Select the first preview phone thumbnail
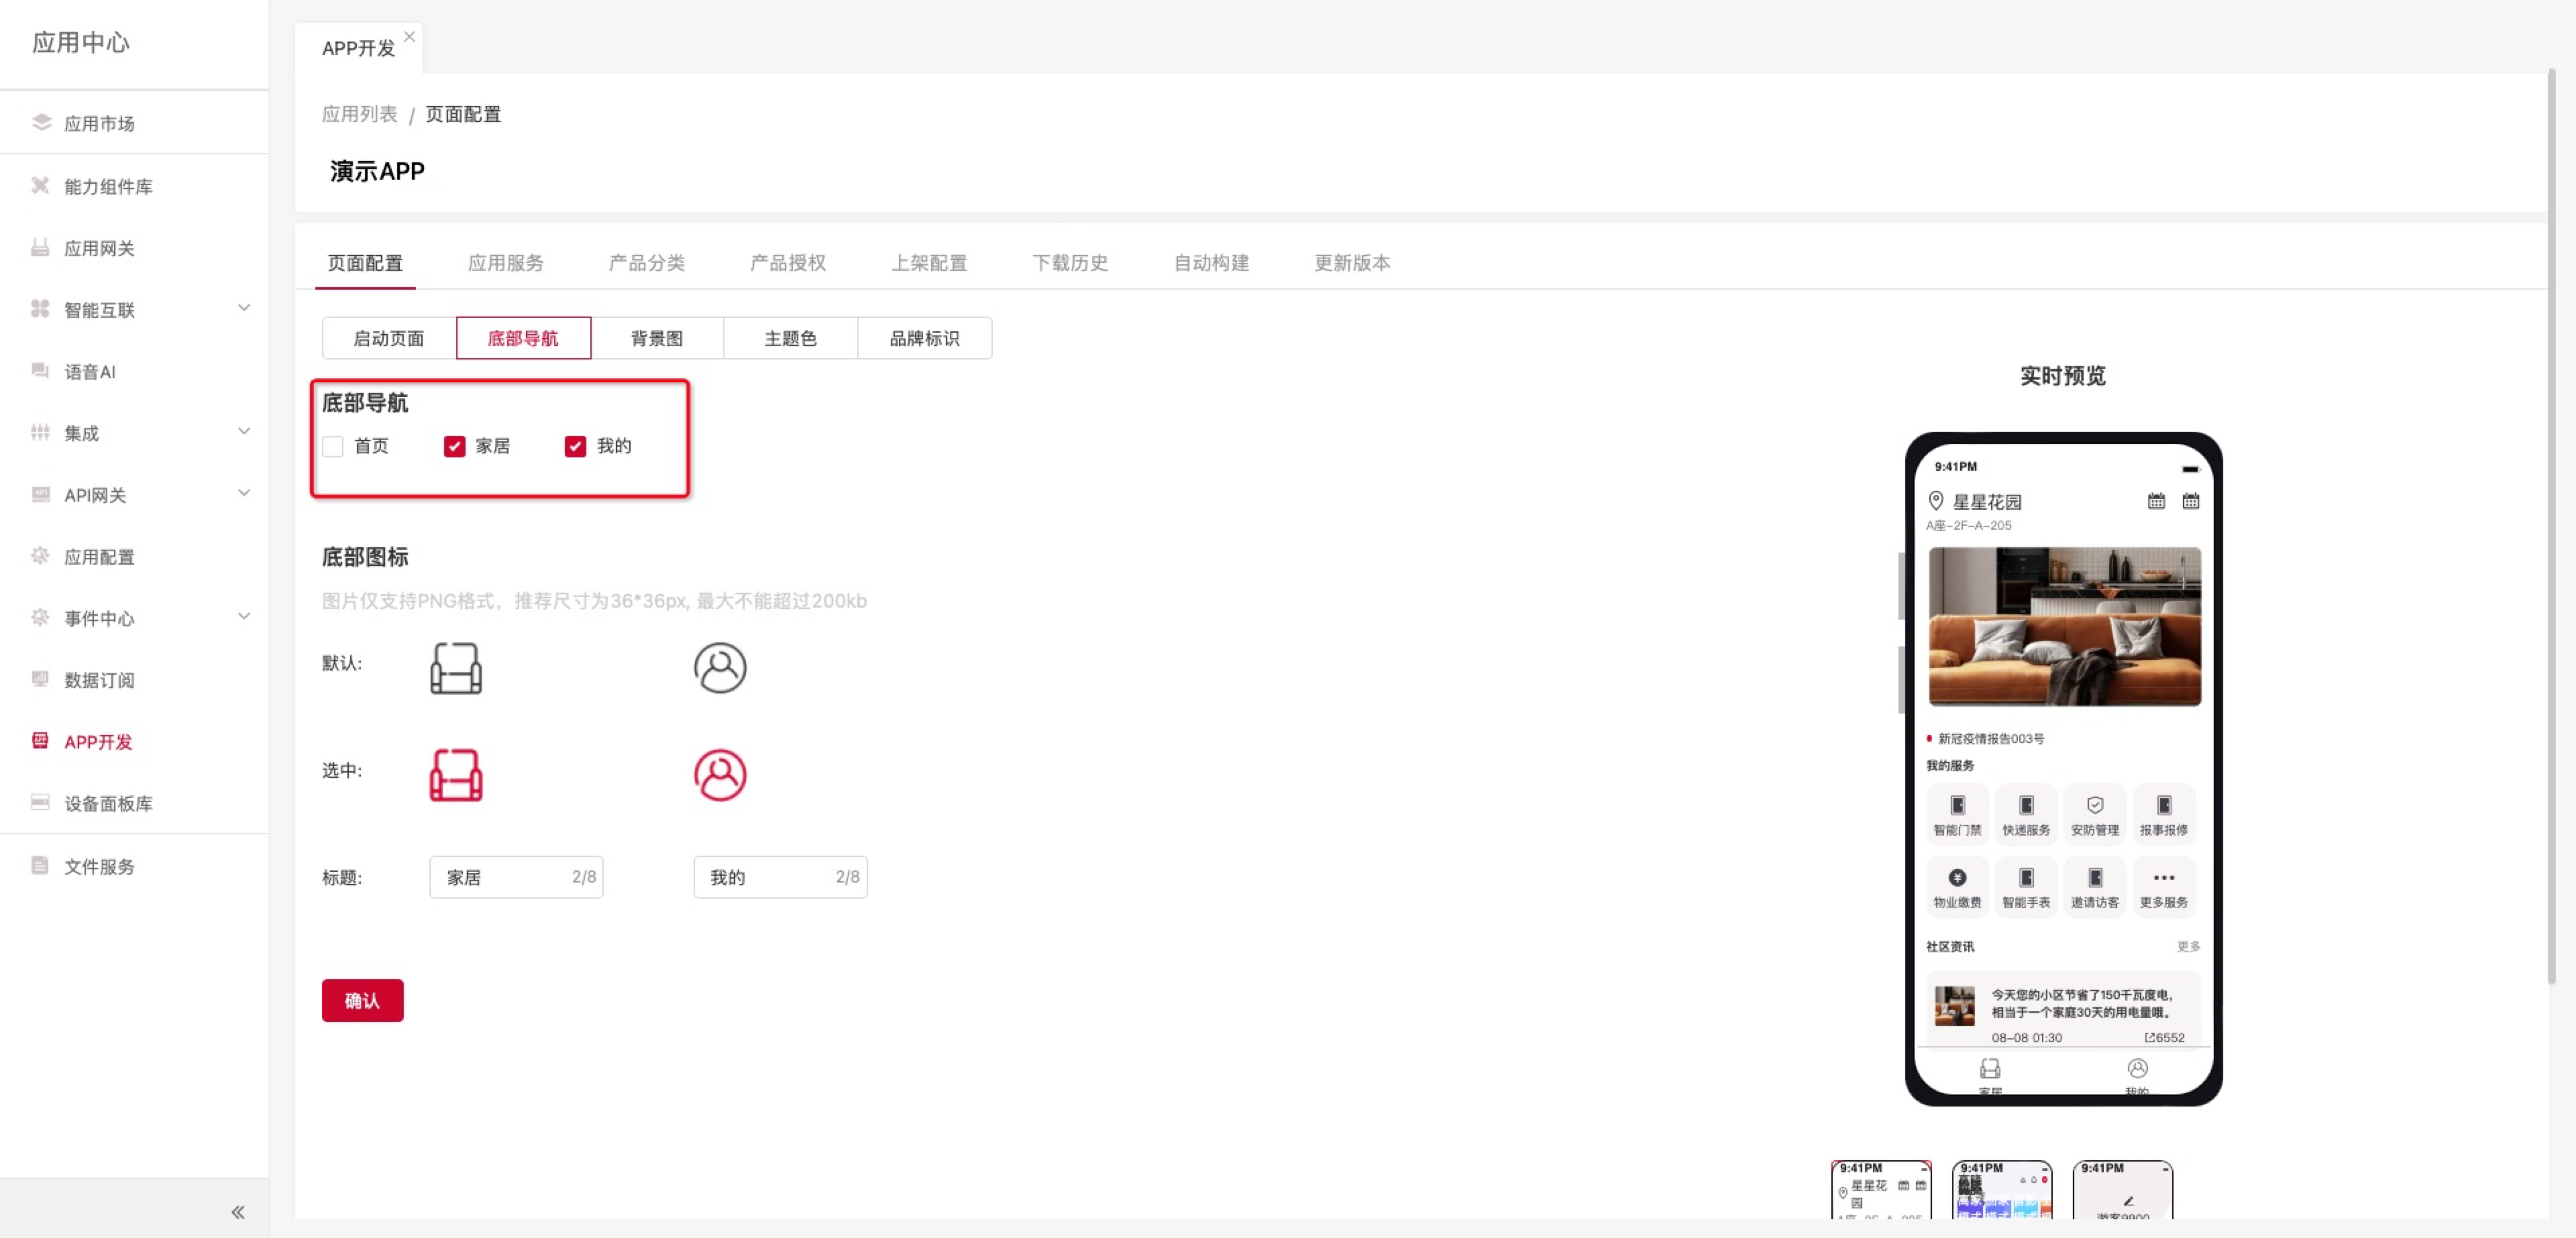Viewport: 2576px width, 1238px height. tap(1880, 1190)
